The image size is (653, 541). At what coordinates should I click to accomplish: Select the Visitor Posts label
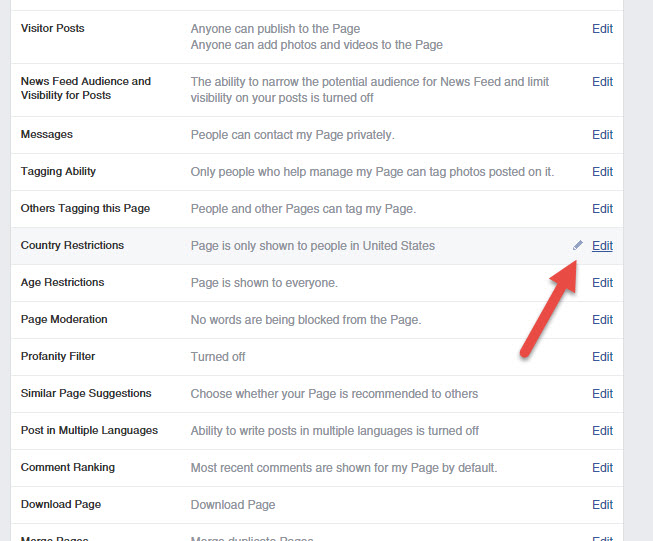52,28
